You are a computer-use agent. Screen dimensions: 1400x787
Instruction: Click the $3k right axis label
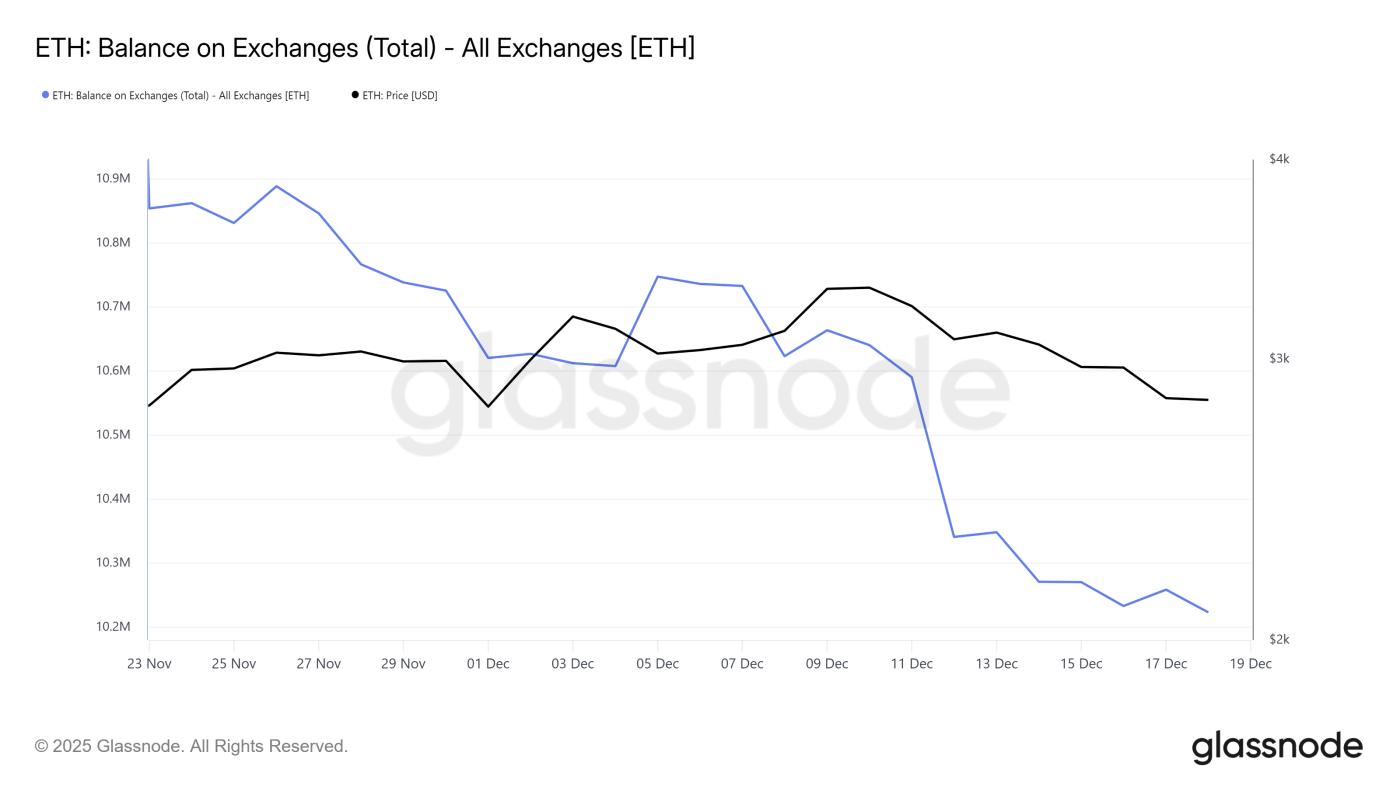pos(1279,358)
